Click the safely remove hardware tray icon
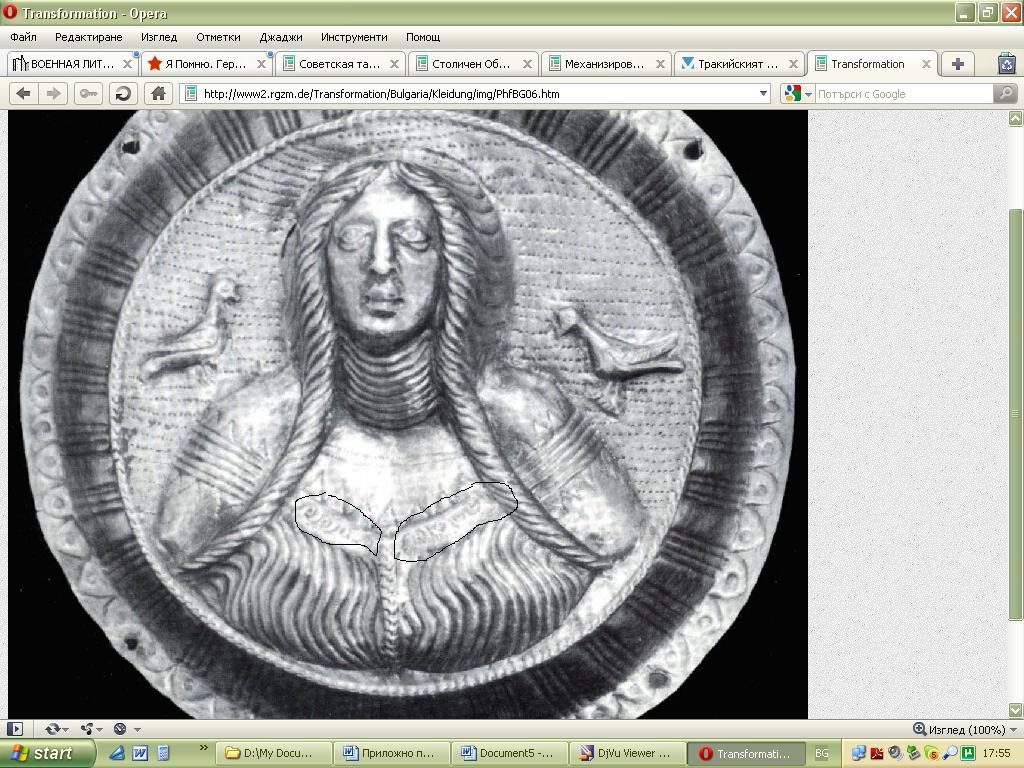 (913, 753)
